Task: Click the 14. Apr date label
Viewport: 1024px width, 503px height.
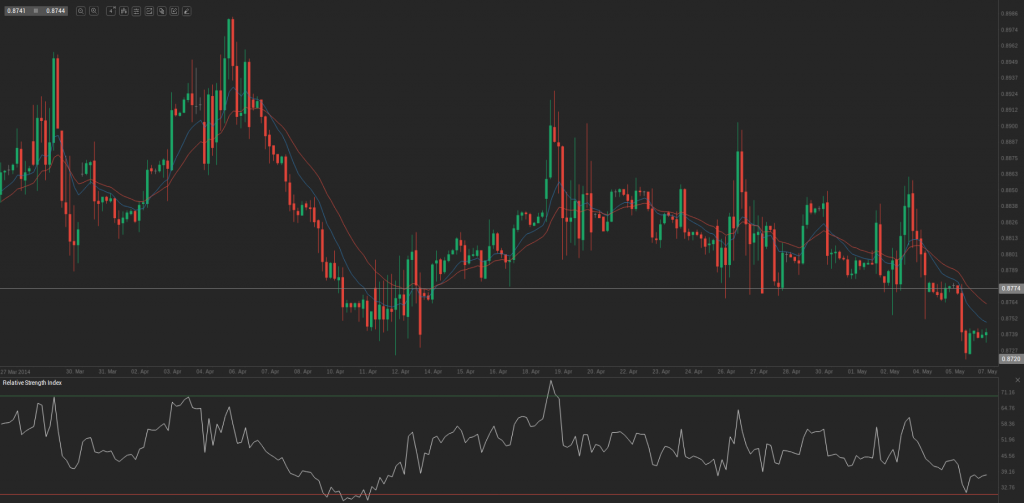Action: pos(433,371)
